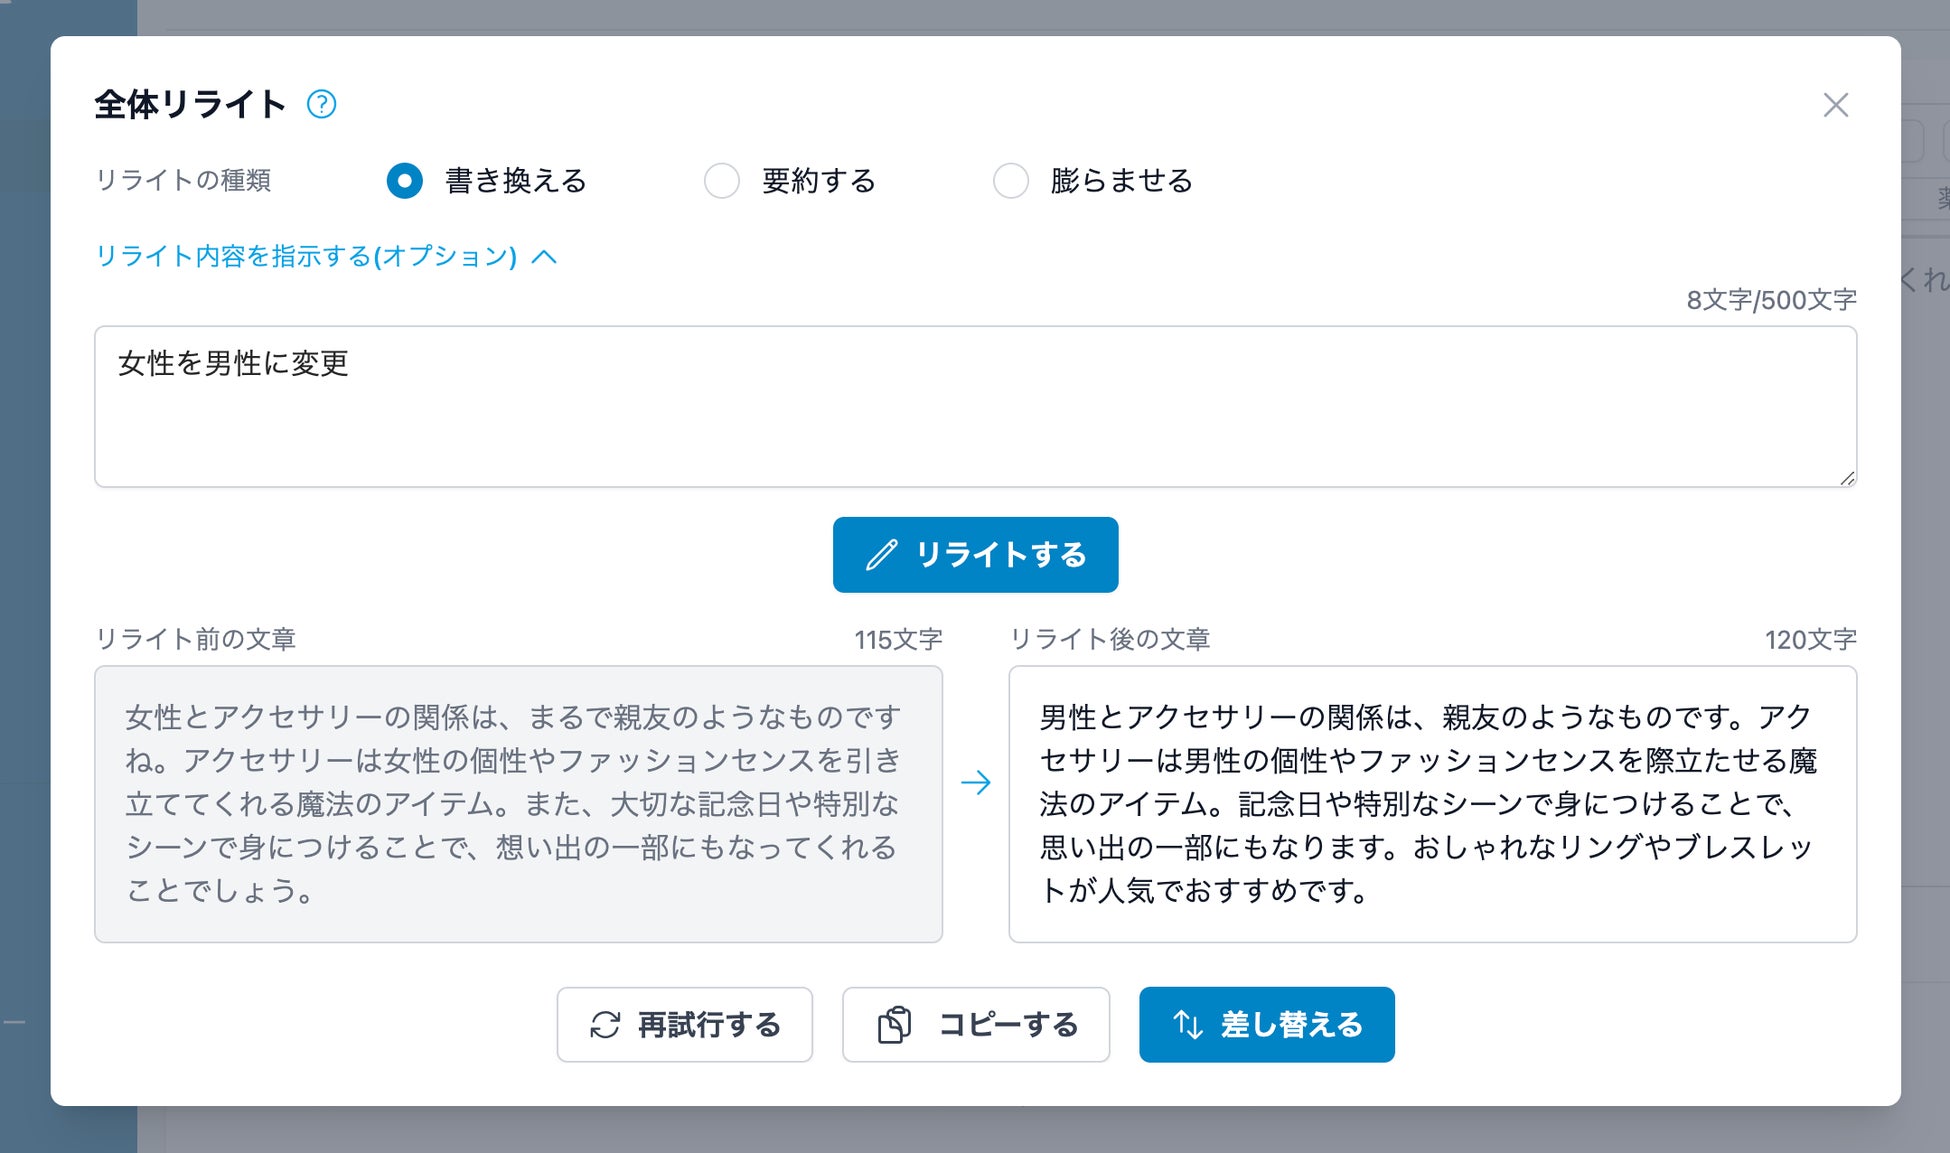This screenshot has height=1153, width=1950.
Task: Click the リライト前の文章 original text box
Action: click(x=518, y=804)
